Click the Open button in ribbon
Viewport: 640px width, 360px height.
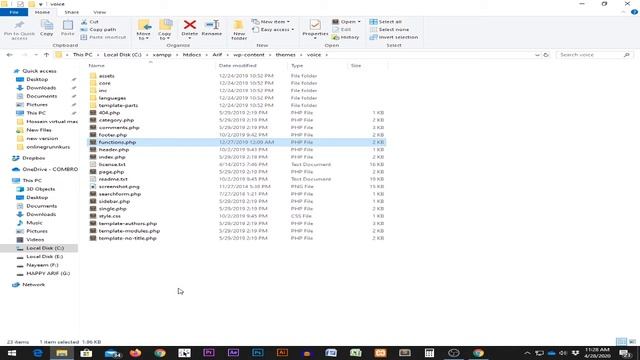coord(346,22)
